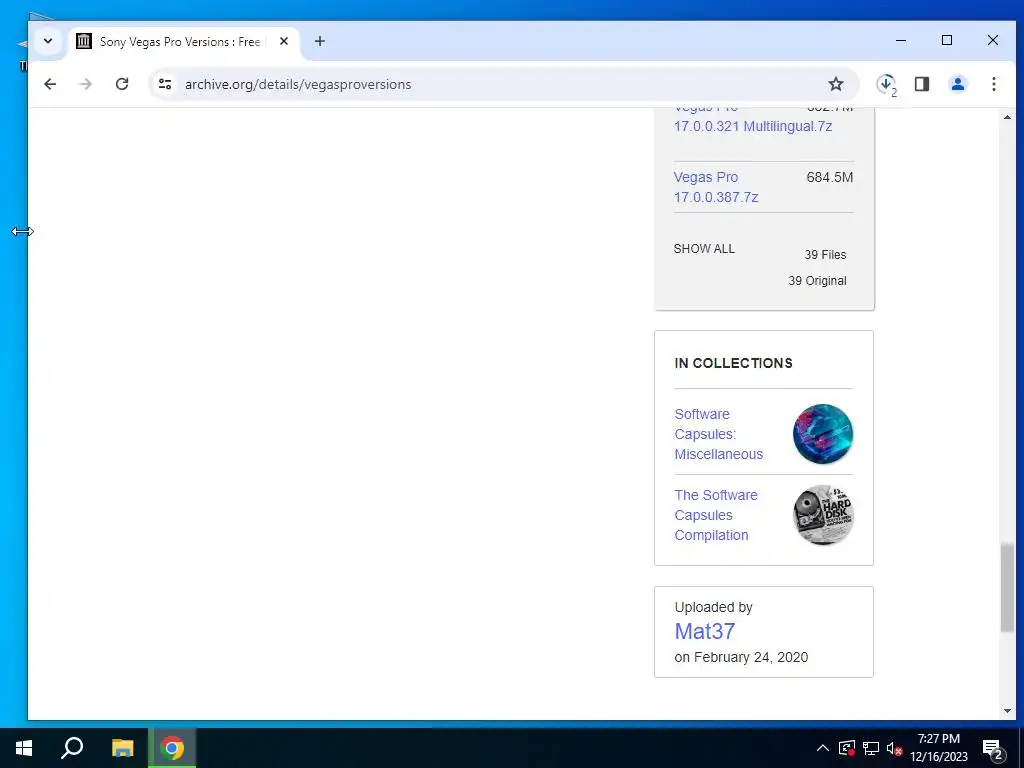Click the Hard Disk compilation thumbnail
Image resolution: width=1024 pixels, height=768 pixels.
(823, 515)
